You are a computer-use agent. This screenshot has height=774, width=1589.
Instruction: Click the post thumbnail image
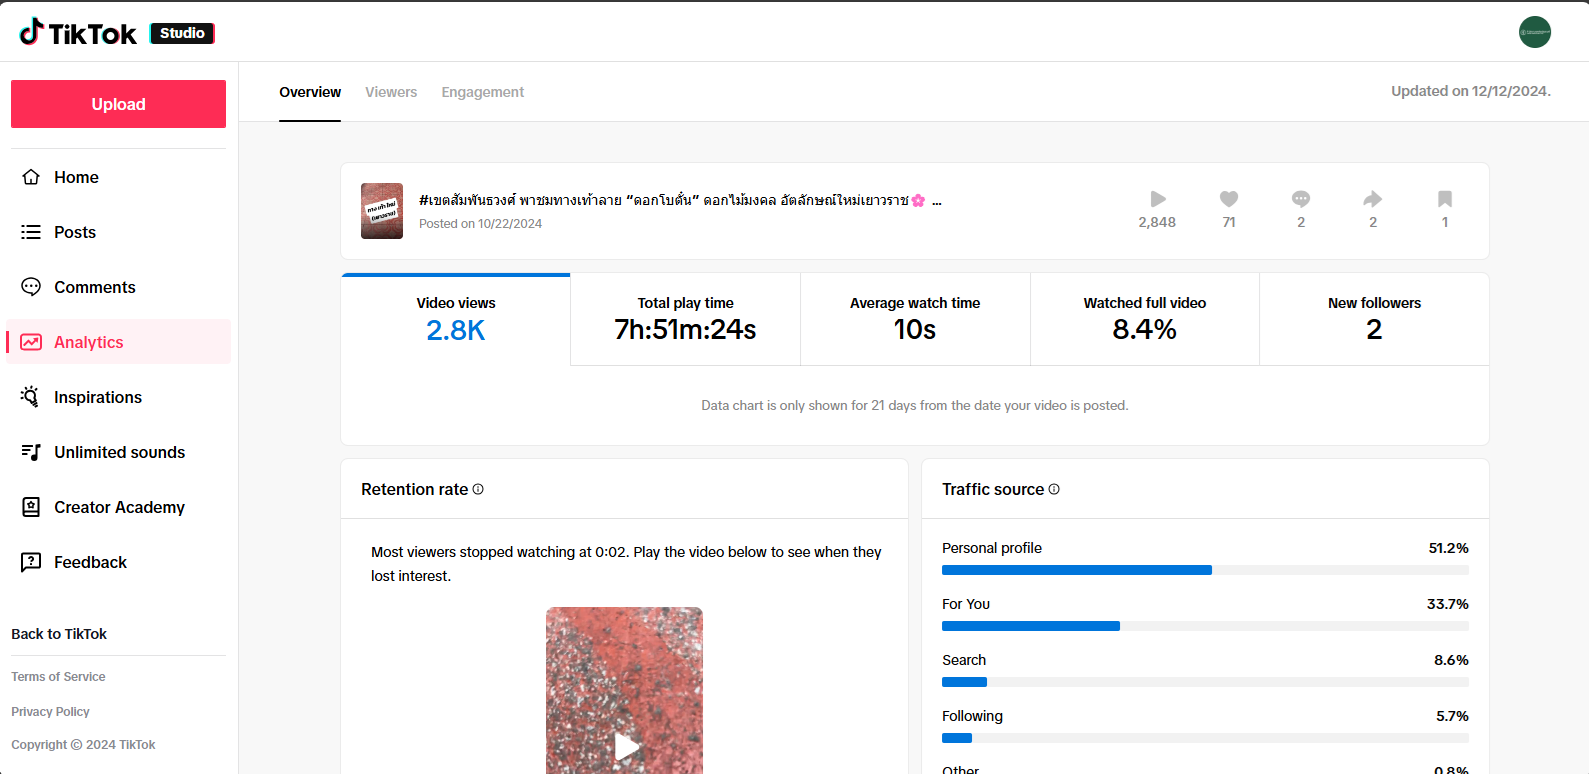pos(382,211)
